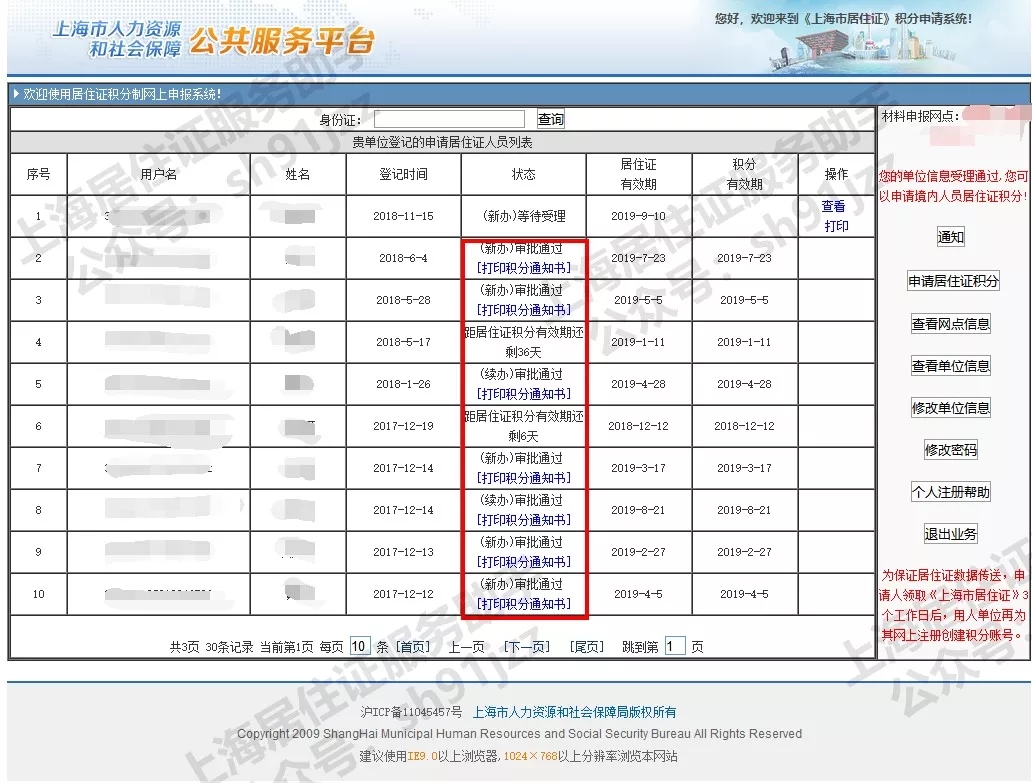Click 申请居住证积分 button
Viewport: 1032px width, 783px height.
(952, 281)
